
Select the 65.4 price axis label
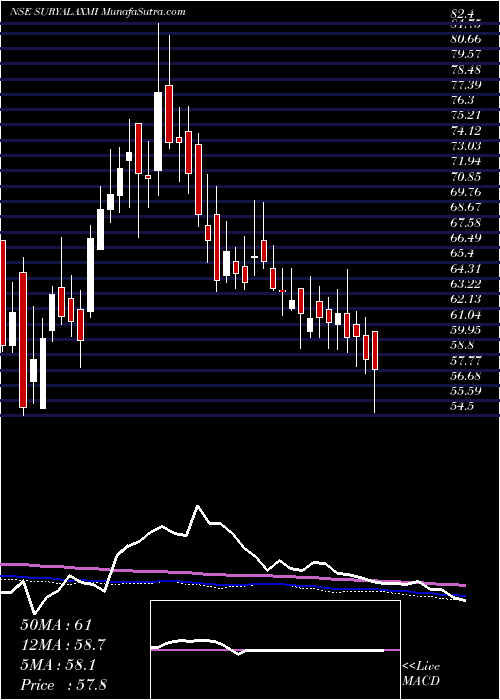point(462,253)
